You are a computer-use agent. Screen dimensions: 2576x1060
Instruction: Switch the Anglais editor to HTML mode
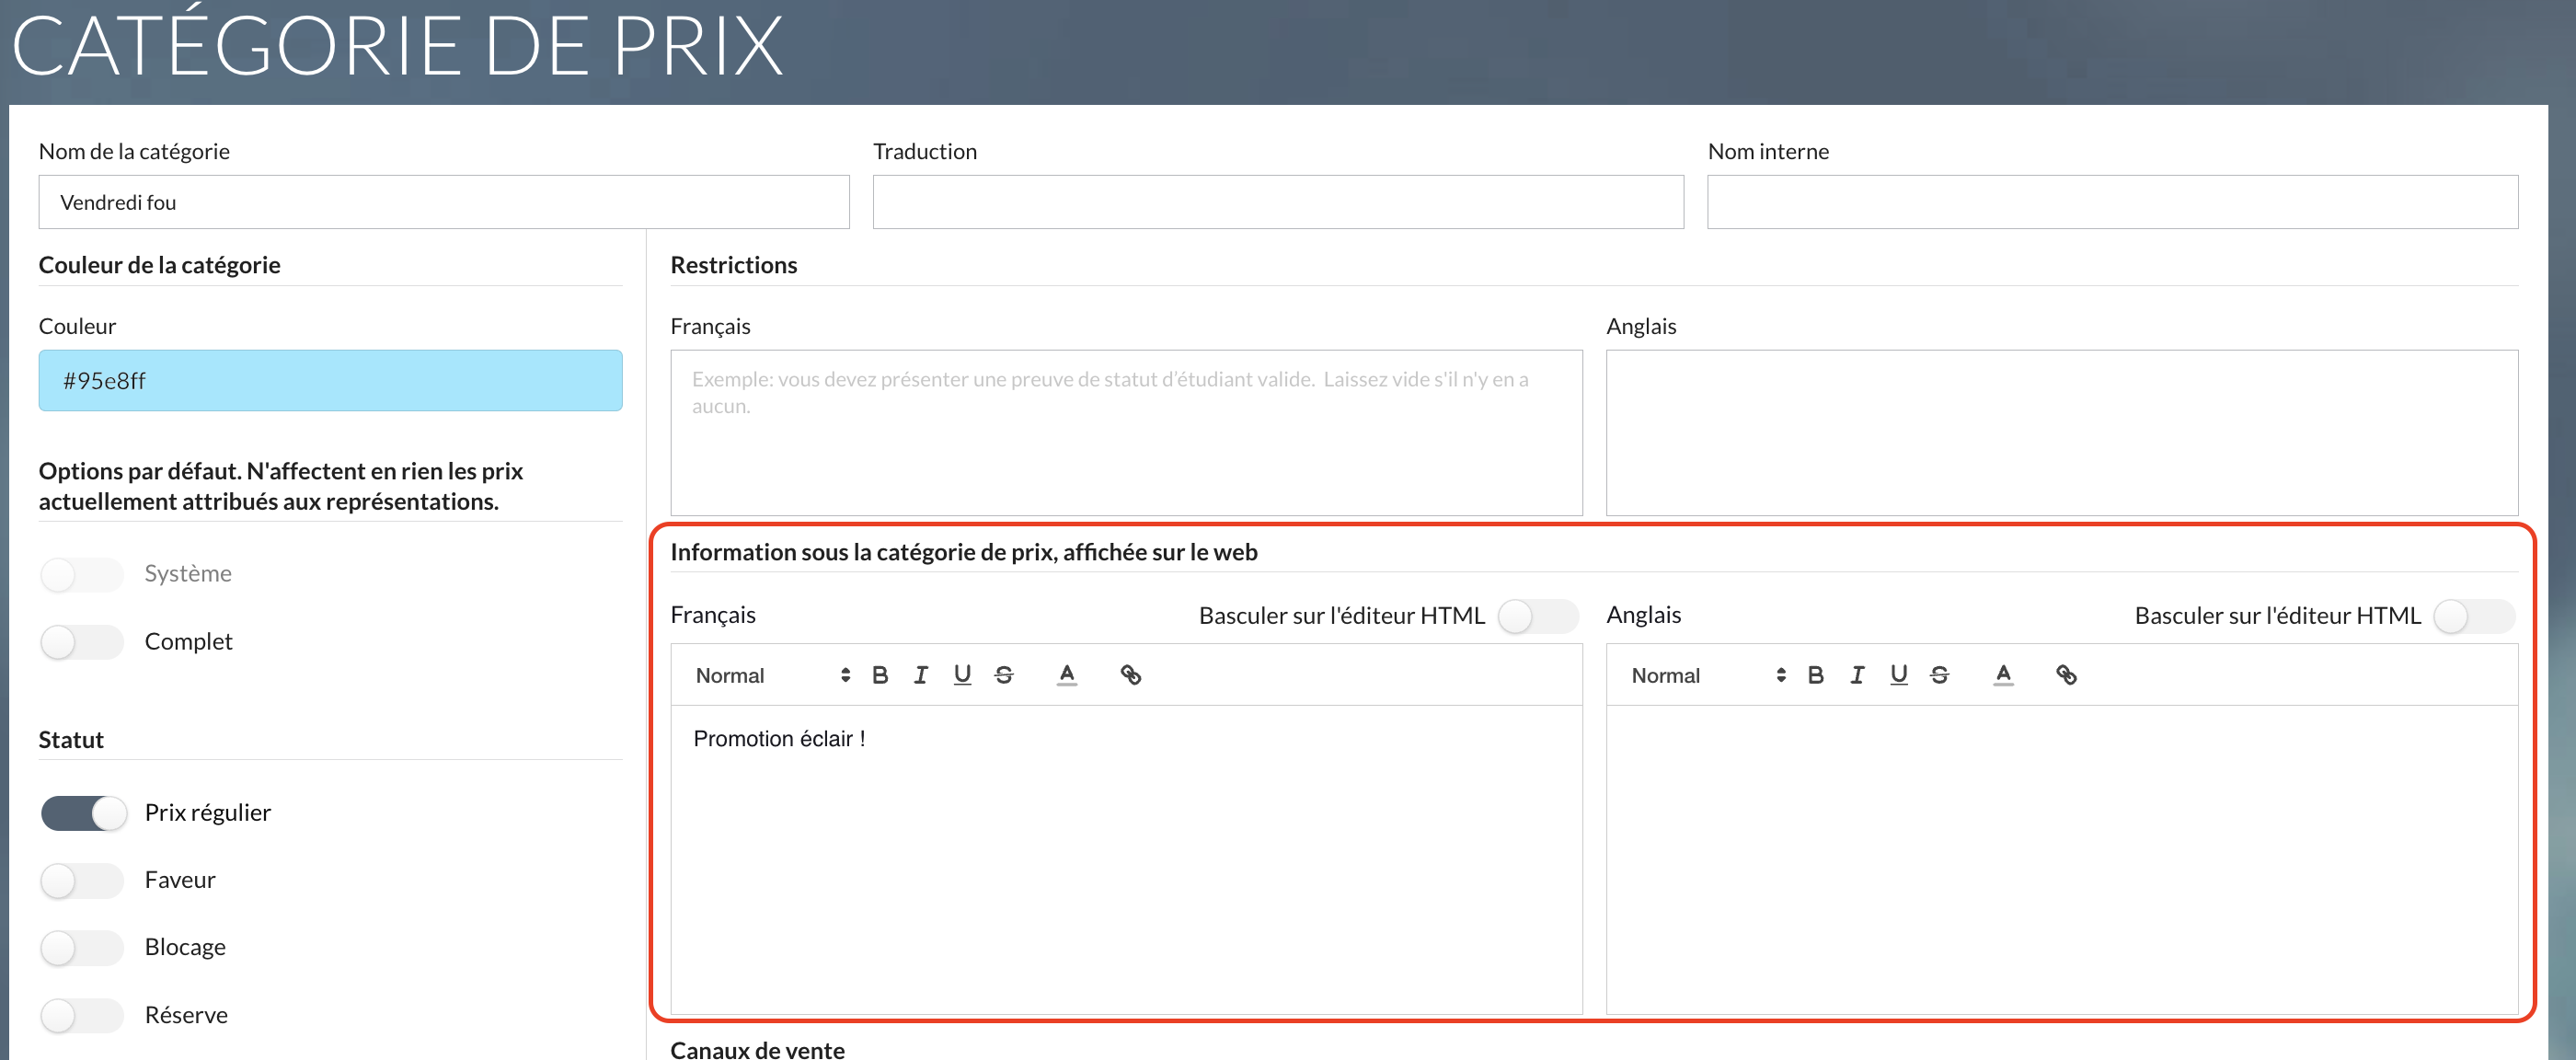point(2474,616)
